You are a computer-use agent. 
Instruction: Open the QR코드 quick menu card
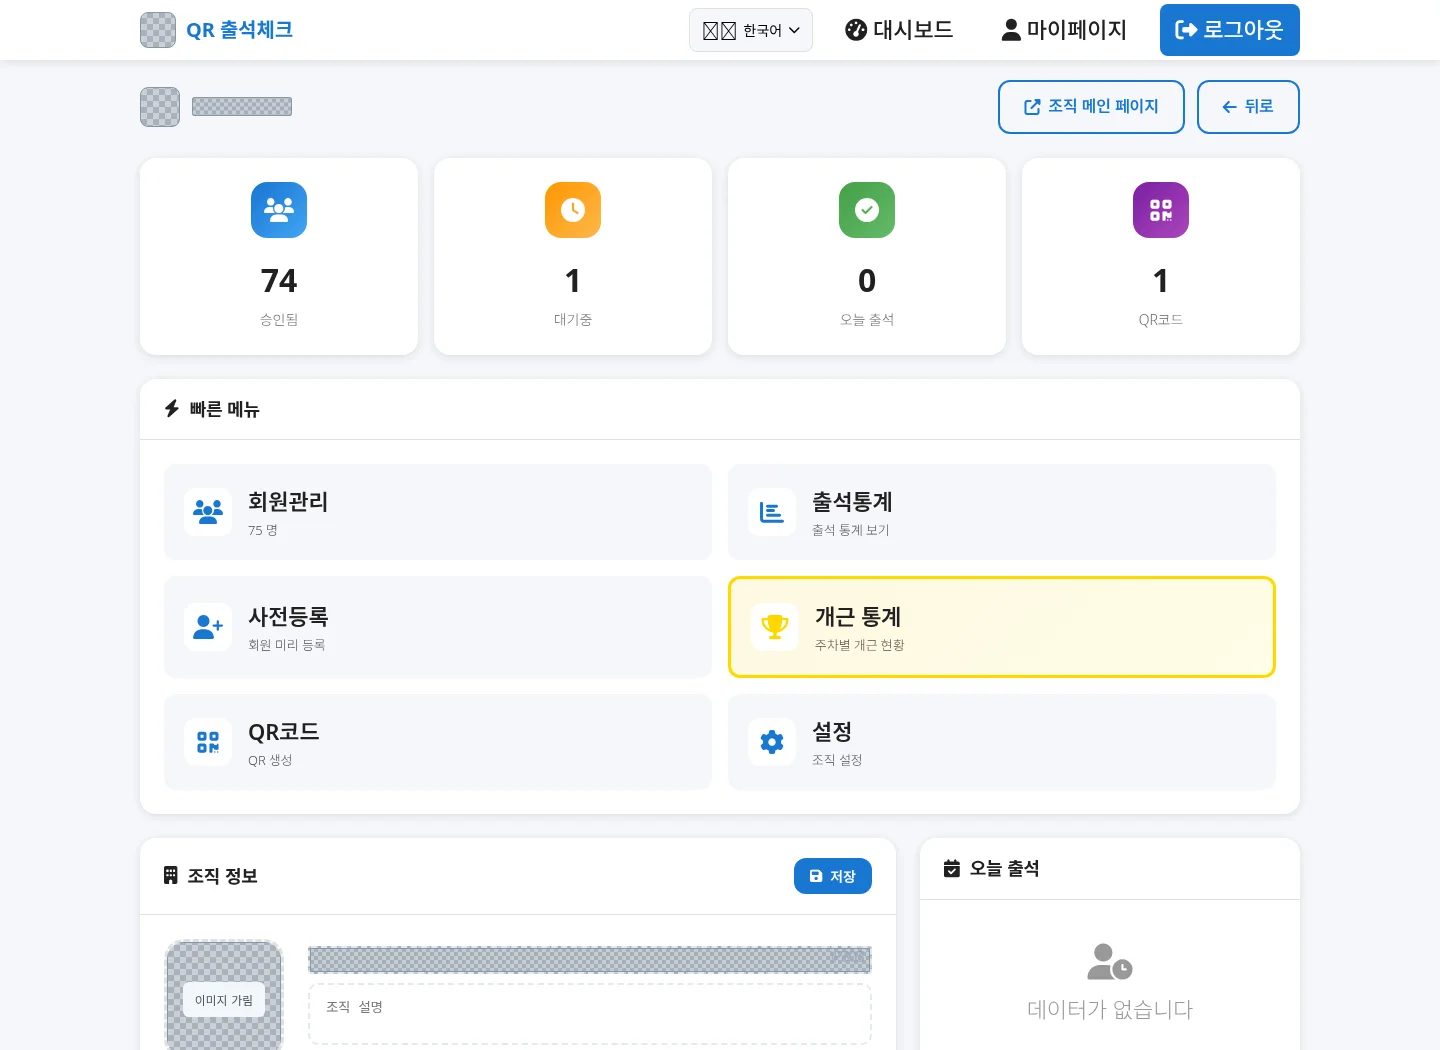click(x=438, y=742)
